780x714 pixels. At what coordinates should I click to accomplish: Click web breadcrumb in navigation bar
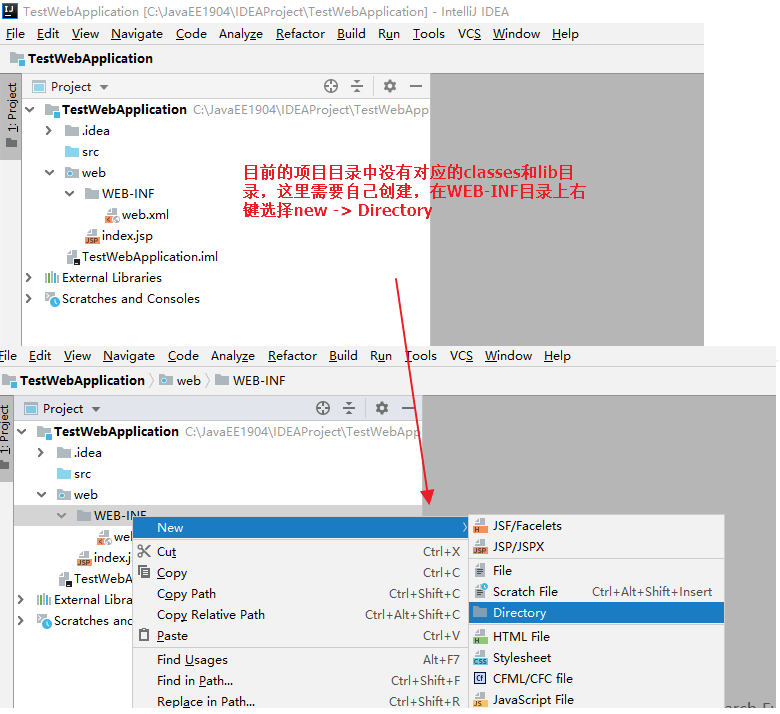(180, 381)
